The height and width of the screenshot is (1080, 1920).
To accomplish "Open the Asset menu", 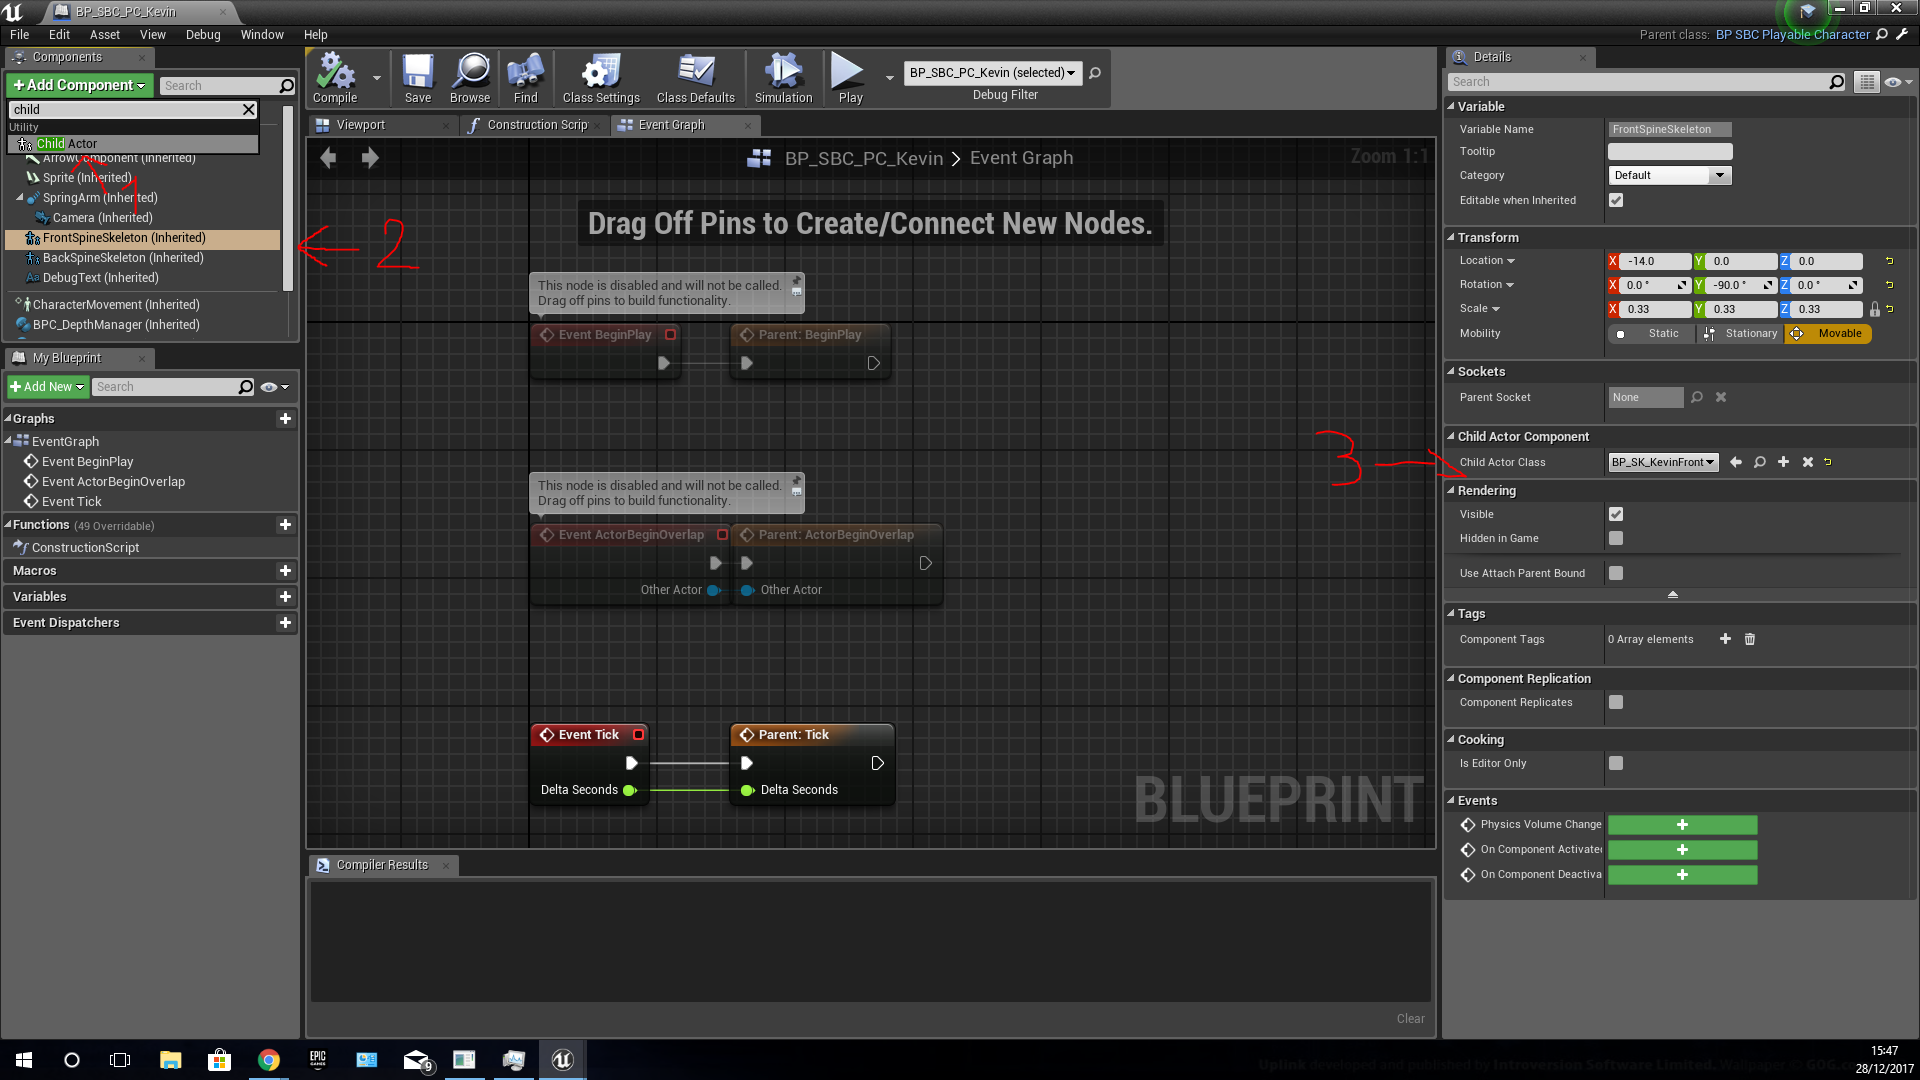I will pos(105,35).
